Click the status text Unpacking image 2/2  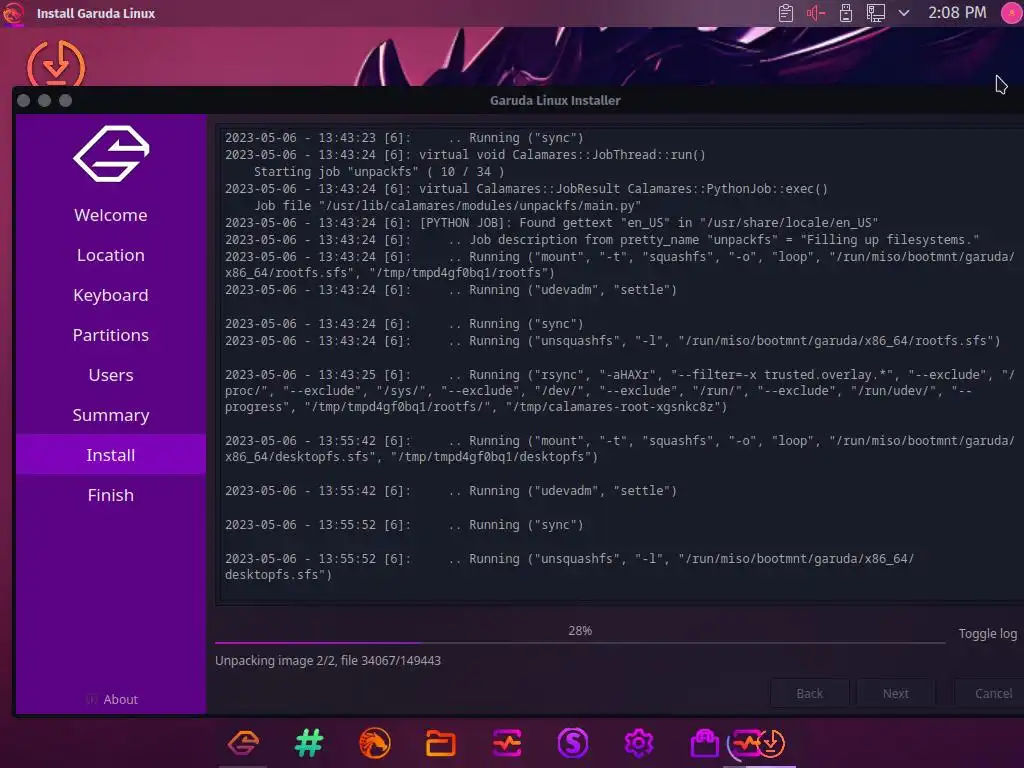(328, 661)
